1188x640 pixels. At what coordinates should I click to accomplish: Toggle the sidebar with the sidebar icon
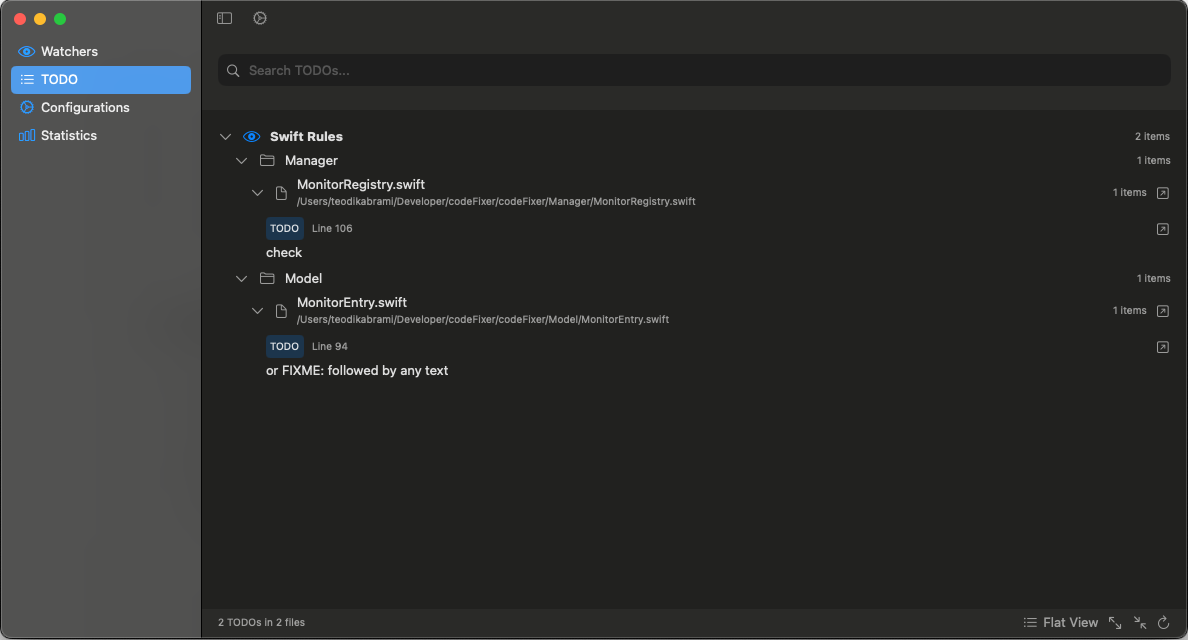pyautogui.click(x=224, y=18)
